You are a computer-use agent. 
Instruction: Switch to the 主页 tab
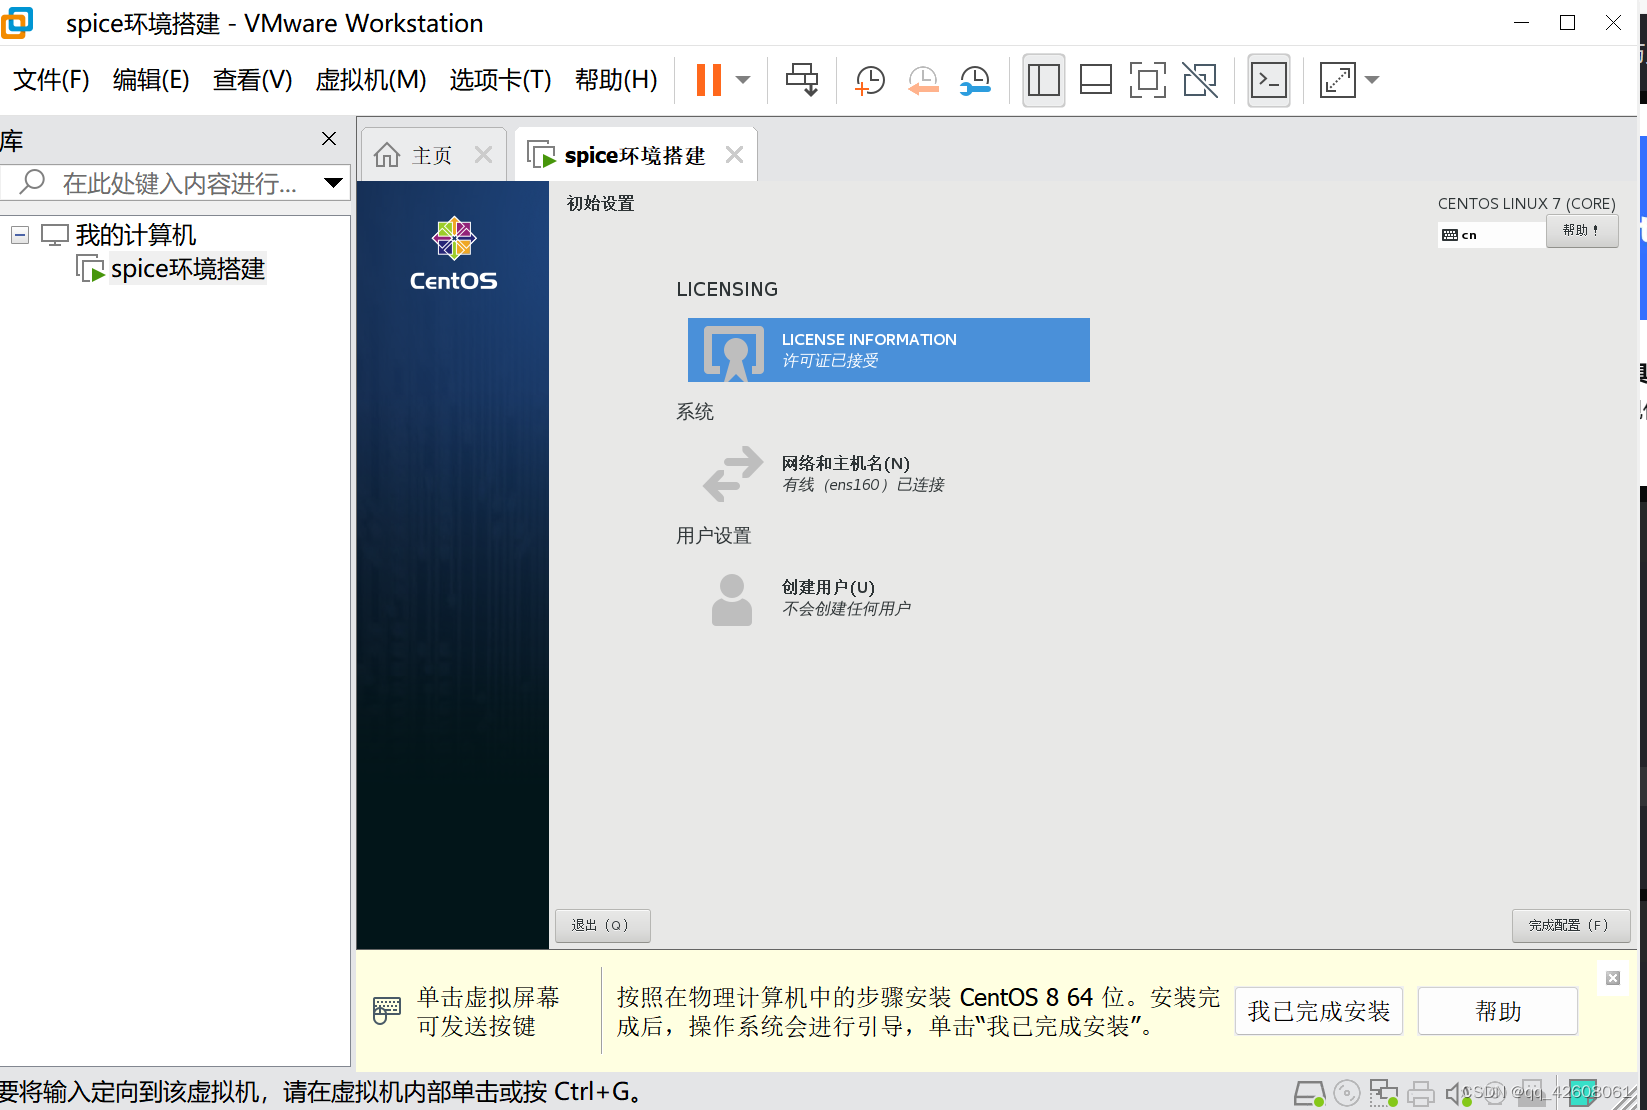click(x=431, y=154)
